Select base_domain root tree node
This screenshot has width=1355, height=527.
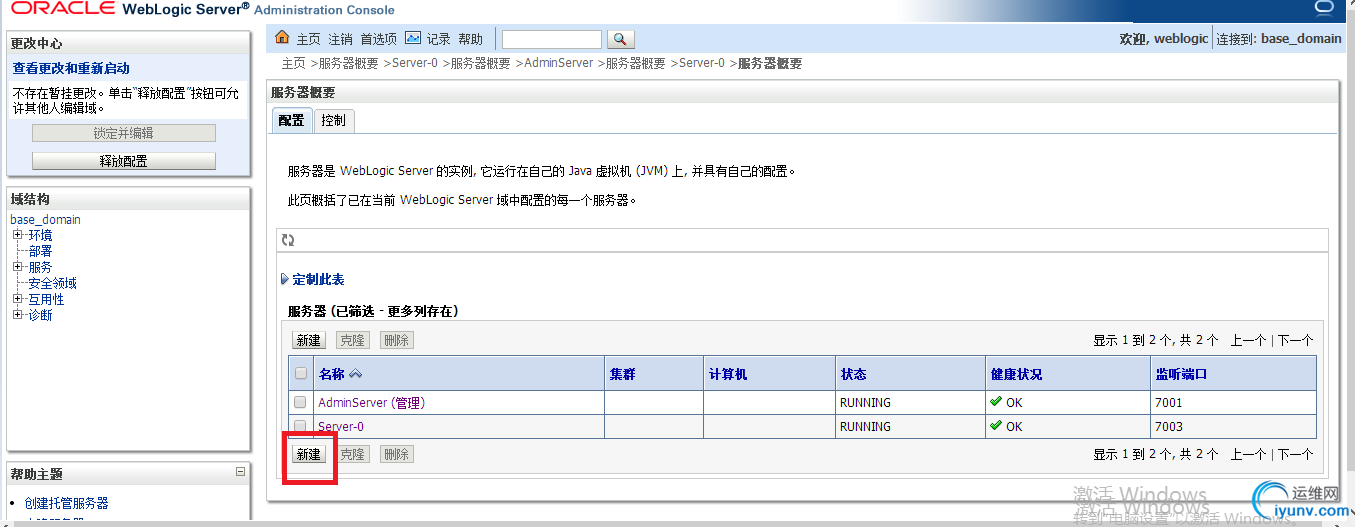click(x=45, y=219)
